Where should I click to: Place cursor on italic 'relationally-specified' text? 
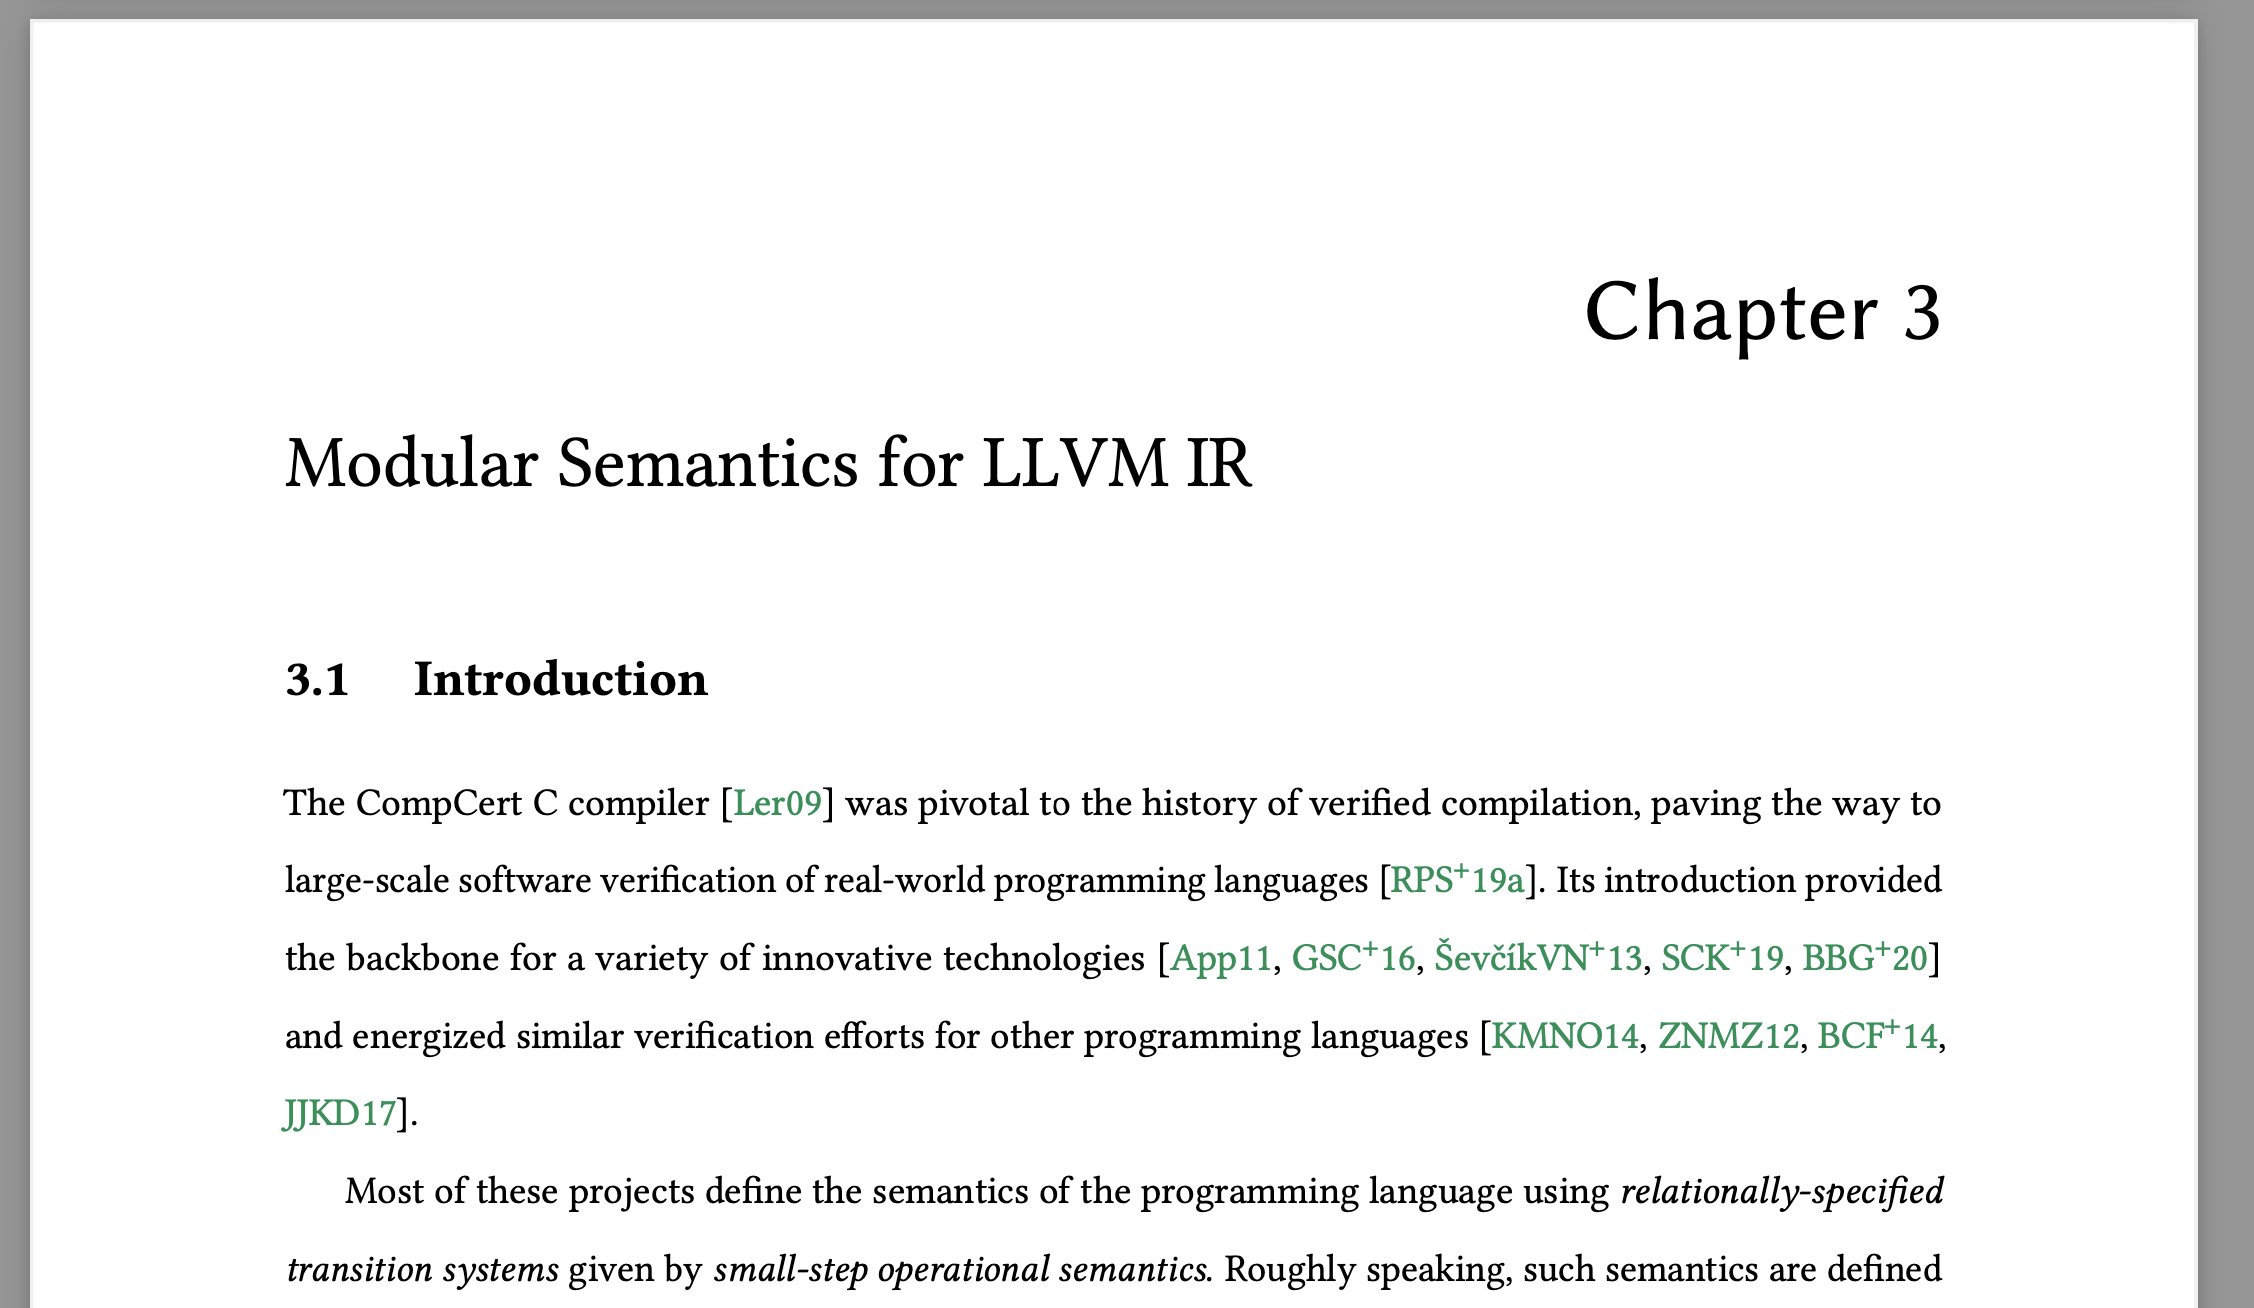tap(1781, 1192)
